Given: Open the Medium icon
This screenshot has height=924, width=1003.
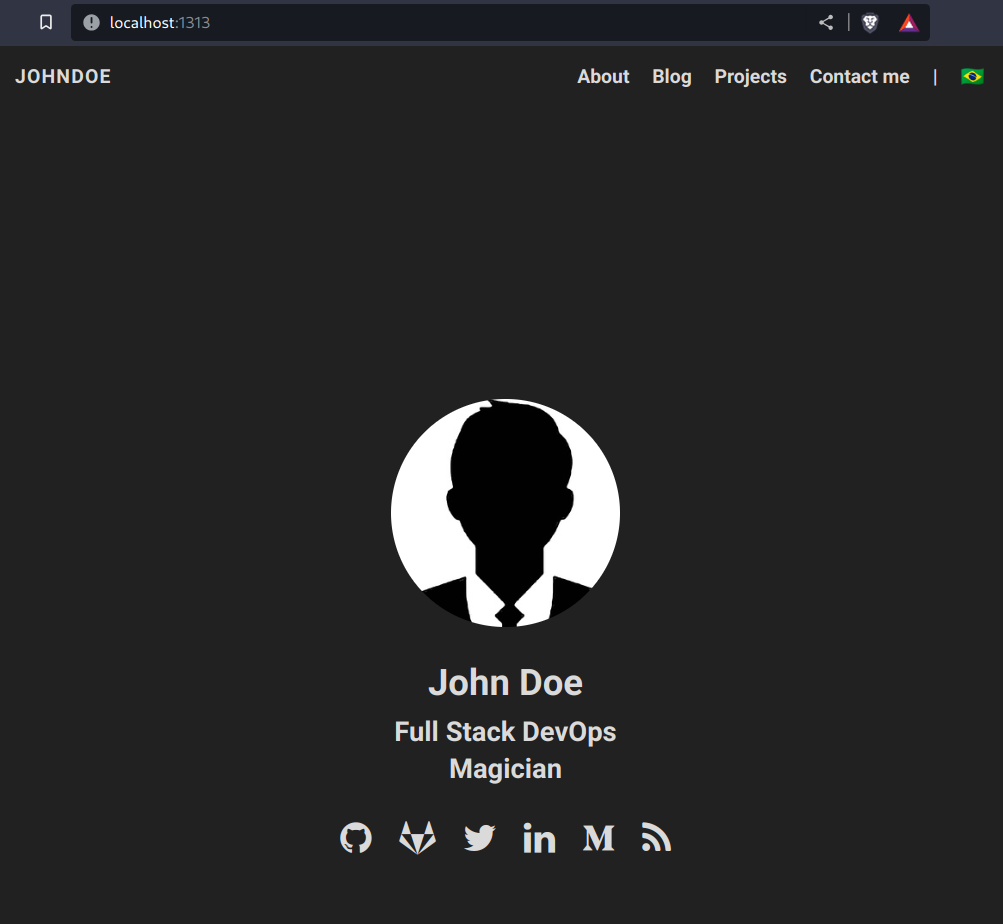Looking at the screenshot, I should point(597,838).
